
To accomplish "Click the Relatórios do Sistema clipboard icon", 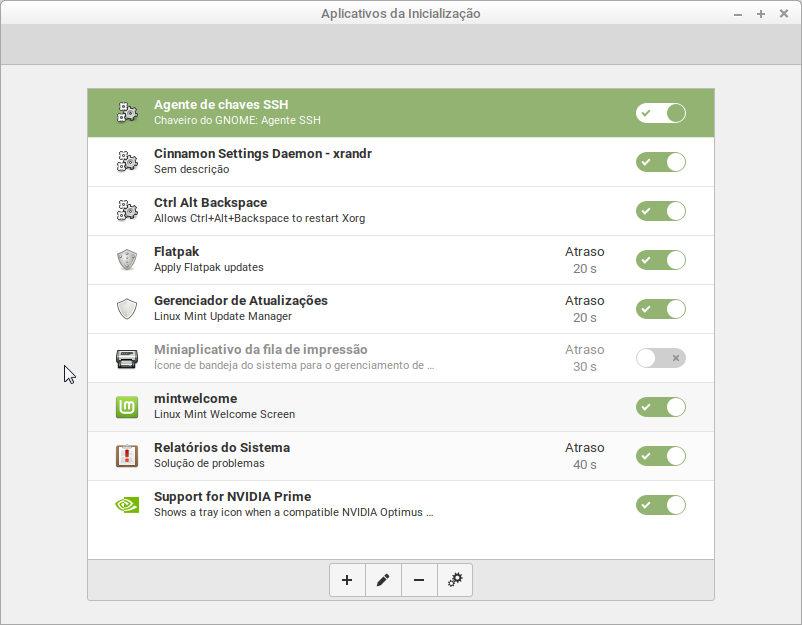I will pyautogui.click(x=127, y=456).
